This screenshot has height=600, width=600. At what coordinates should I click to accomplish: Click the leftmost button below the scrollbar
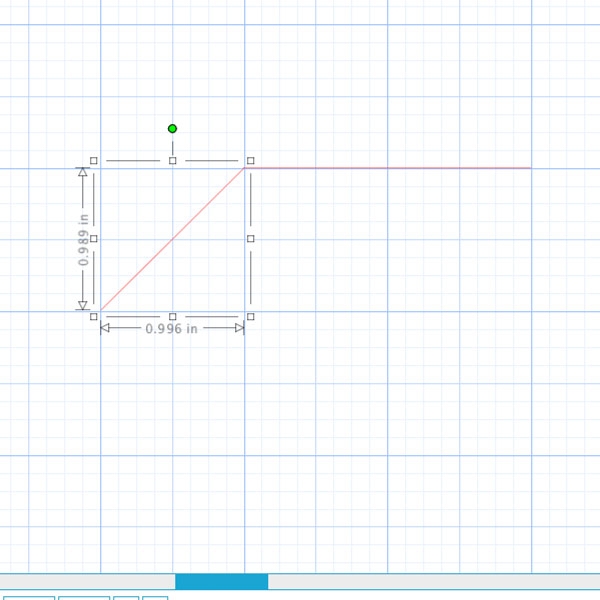click(x=28, y=597)
